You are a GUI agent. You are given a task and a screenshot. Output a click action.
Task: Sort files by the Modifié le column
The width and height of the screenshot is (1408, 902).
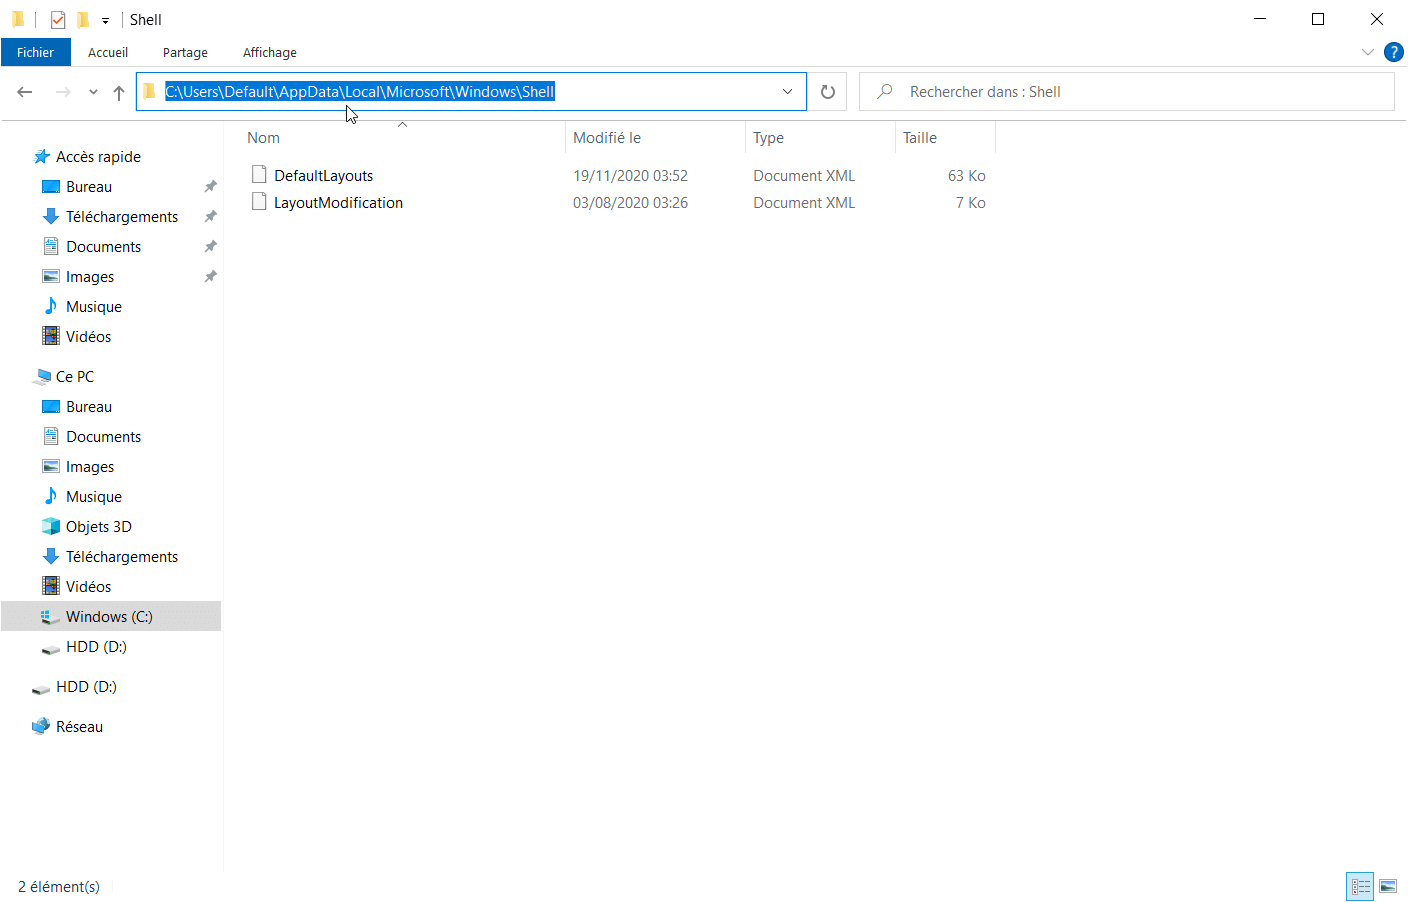607,138
